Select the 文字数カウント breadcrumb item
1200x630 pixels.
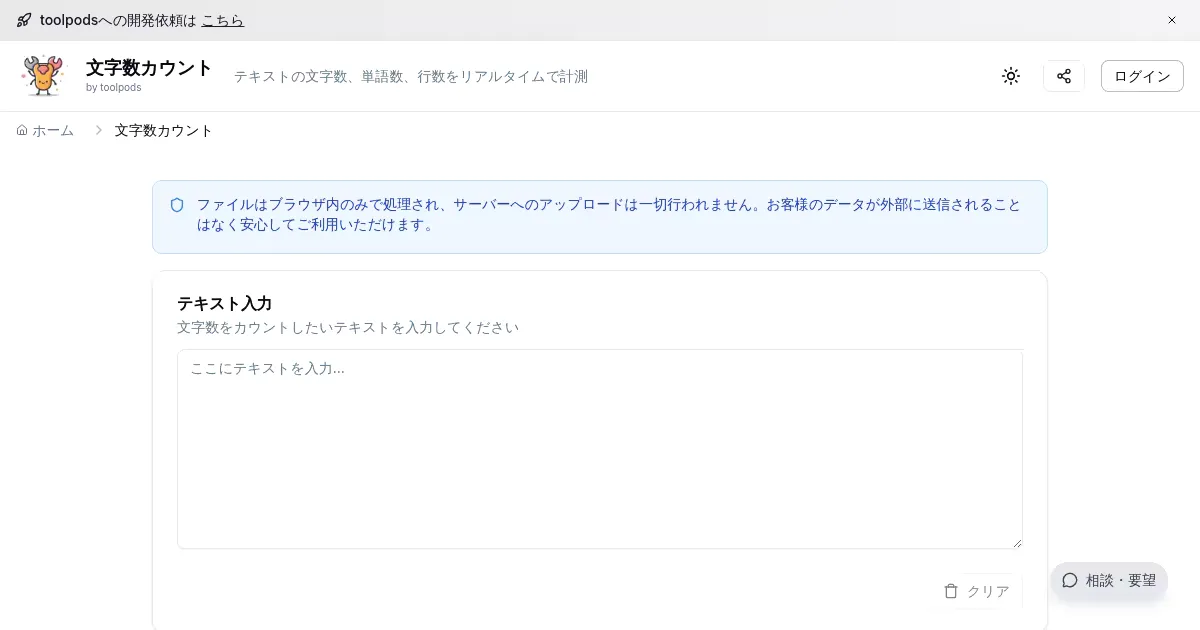pyautogui.click(x=163, y=130)
